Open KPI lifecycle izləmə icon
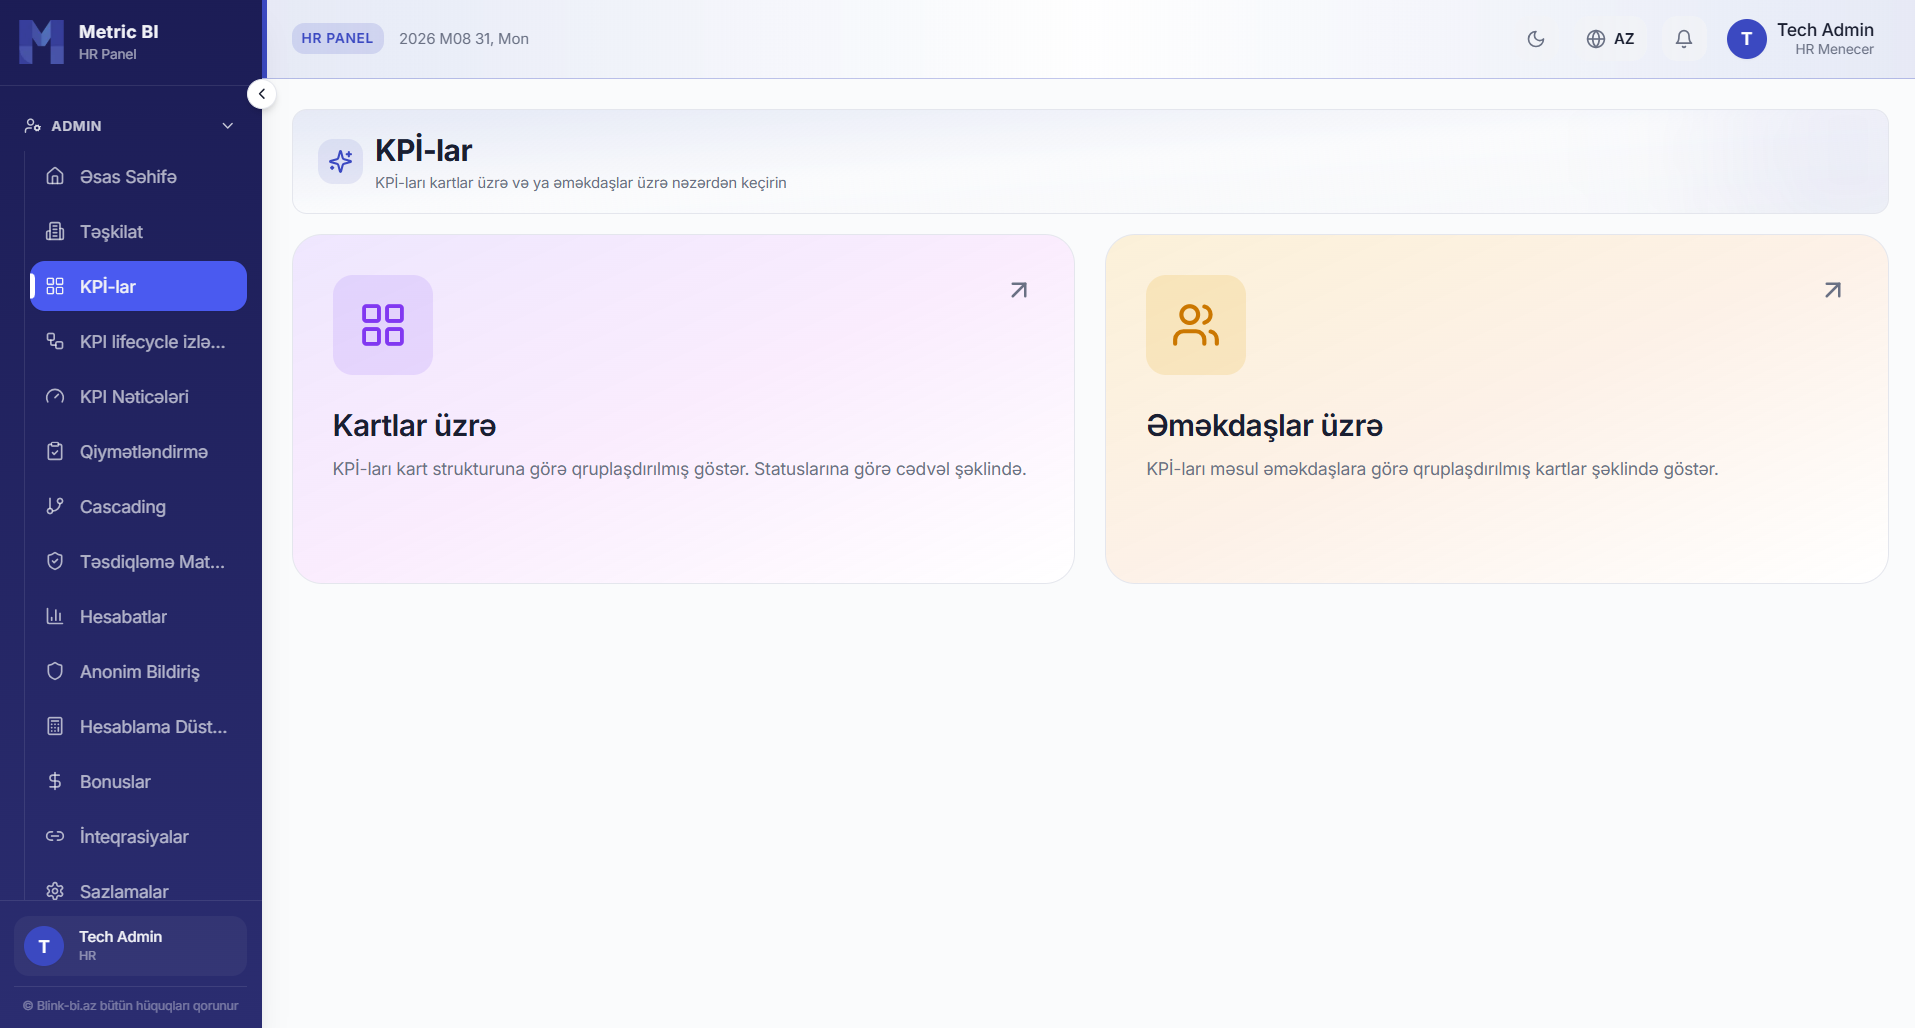Screen dimensions: 1915x1028 click(55, 341)
